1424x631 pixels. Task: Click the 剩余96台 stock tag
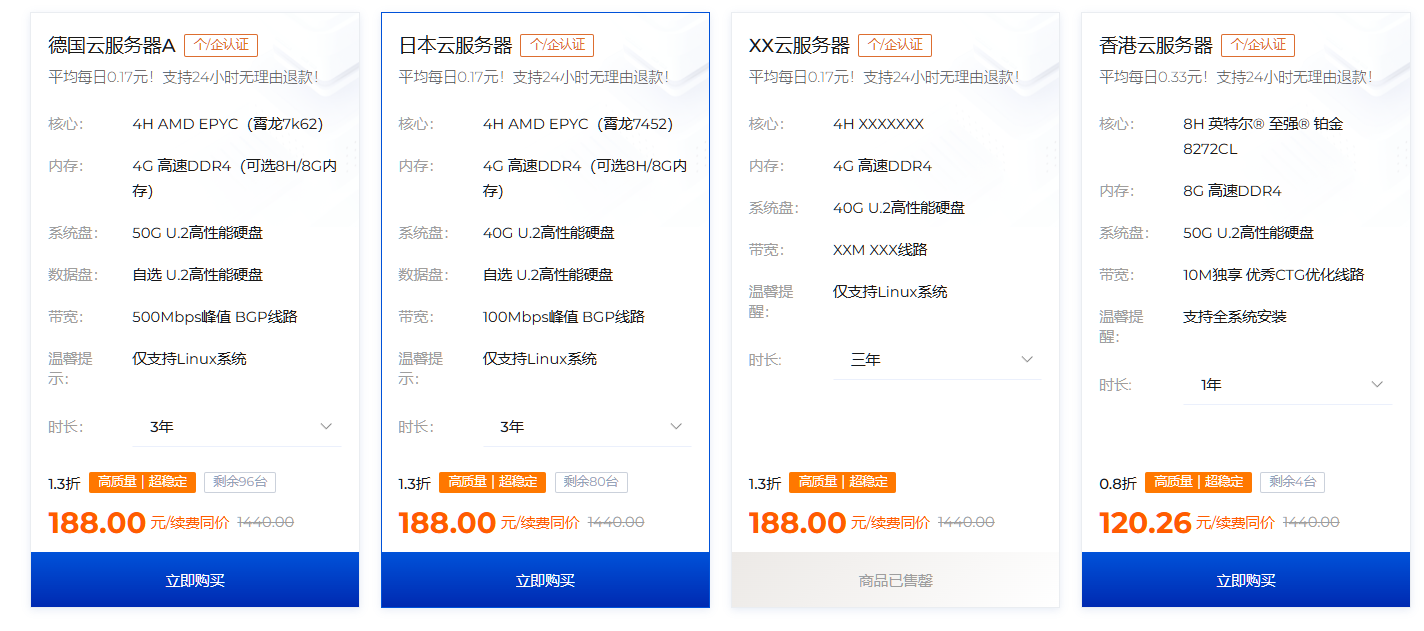(240, 482)
